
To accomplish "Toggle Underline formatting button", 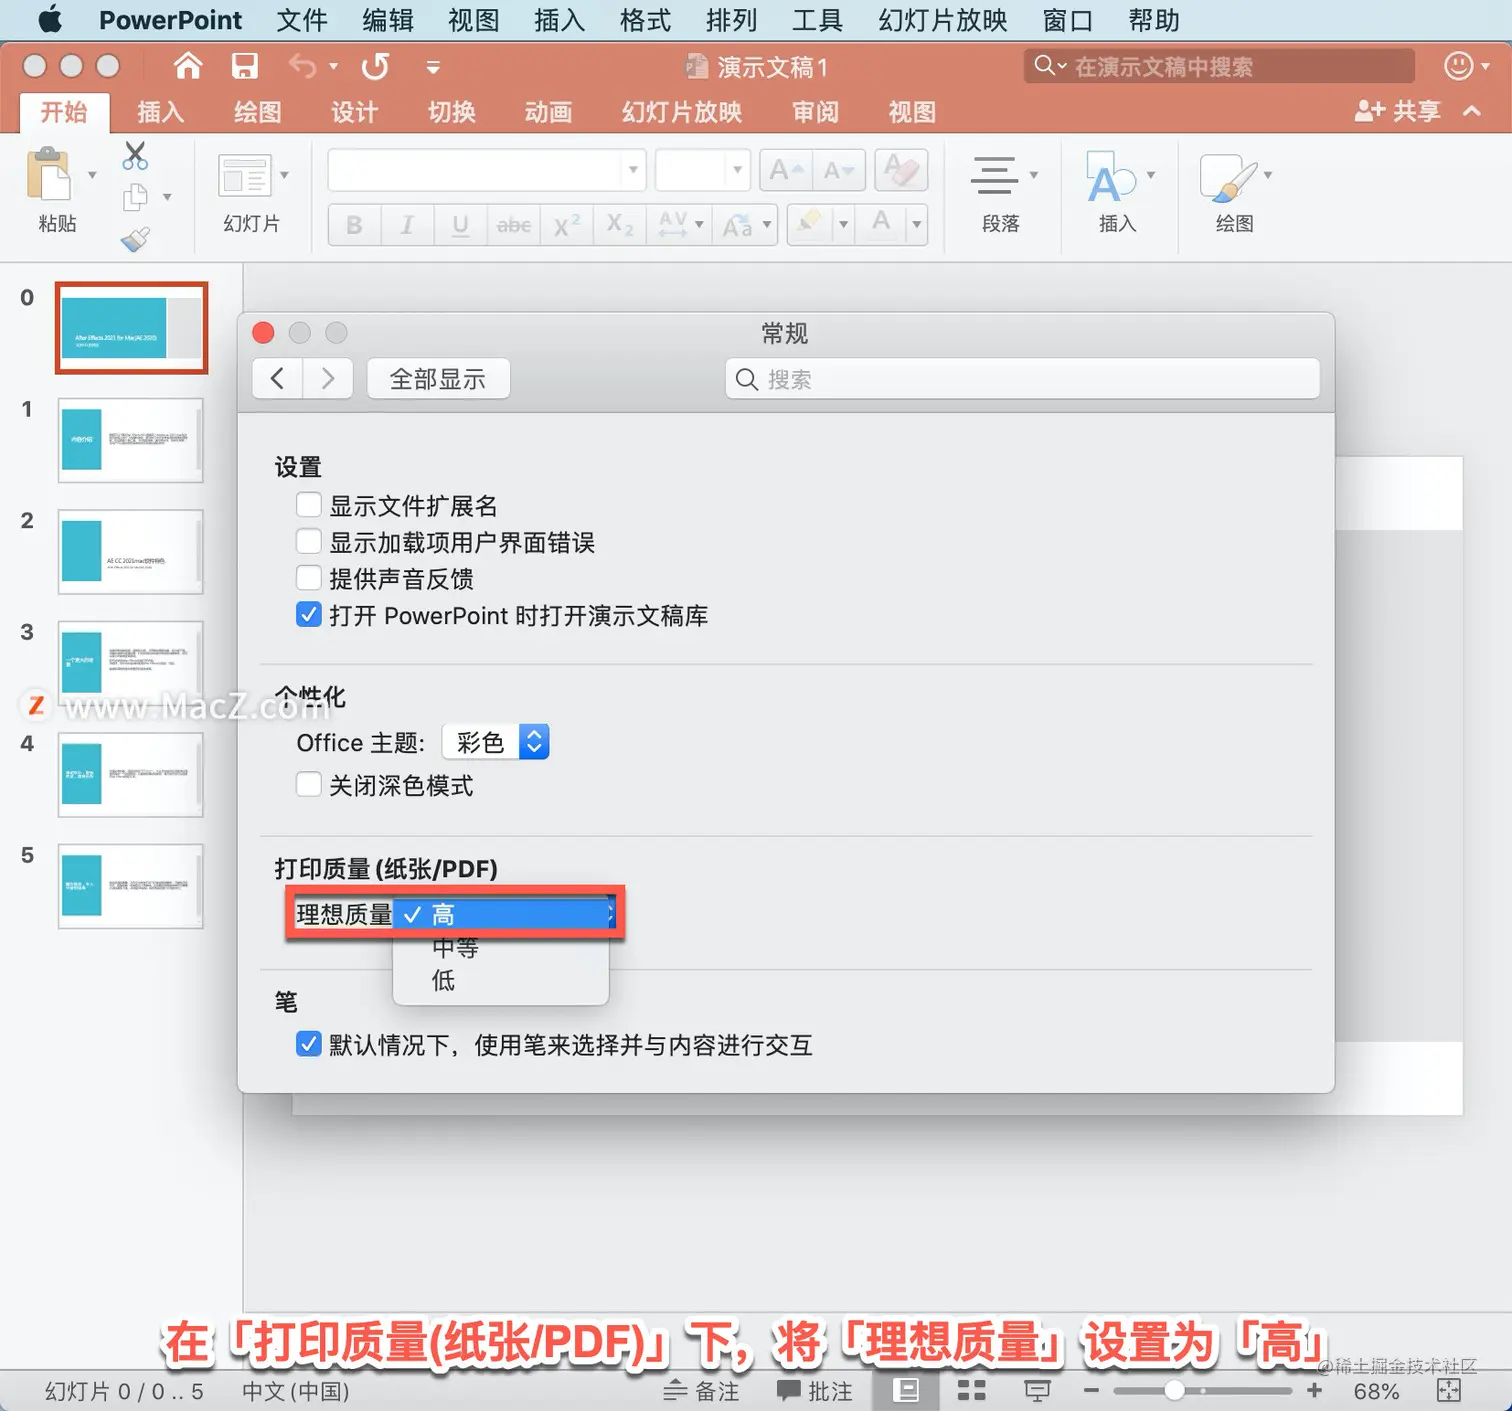I will [460, 225].
